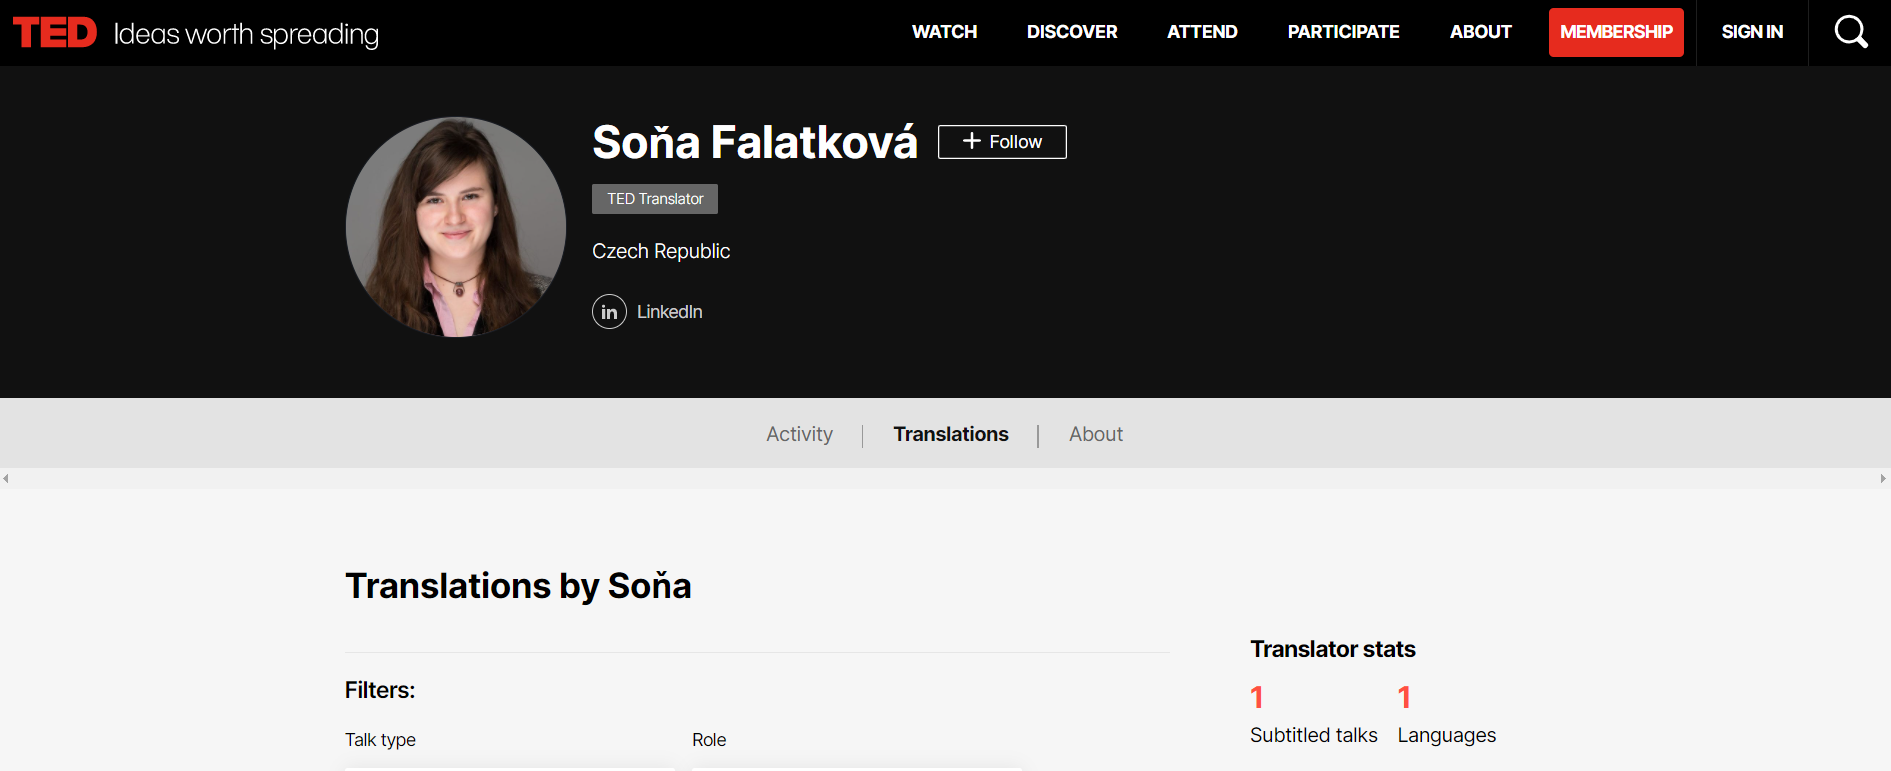The image size is (1891, 771).
Task: Follow Soňa Falatková
Action: point(1002,142)
